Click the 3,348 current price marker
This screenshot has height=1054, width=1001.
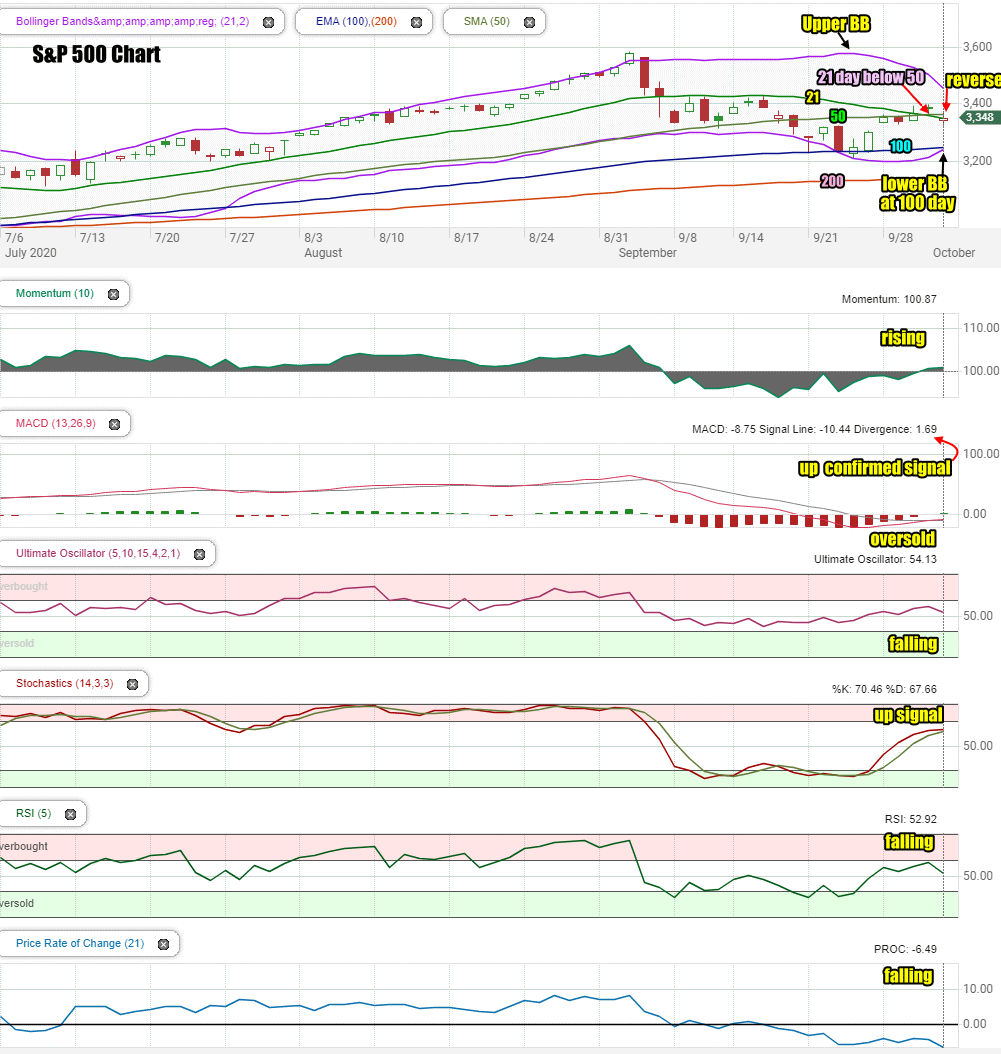pos(979,117)
